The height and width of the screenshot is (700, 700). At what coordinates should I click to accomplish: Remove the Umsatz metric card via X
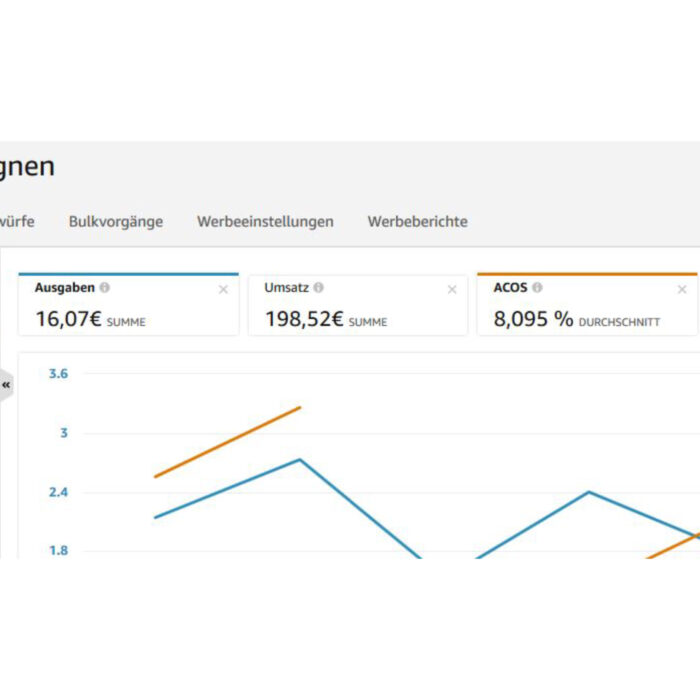point(452,290)
